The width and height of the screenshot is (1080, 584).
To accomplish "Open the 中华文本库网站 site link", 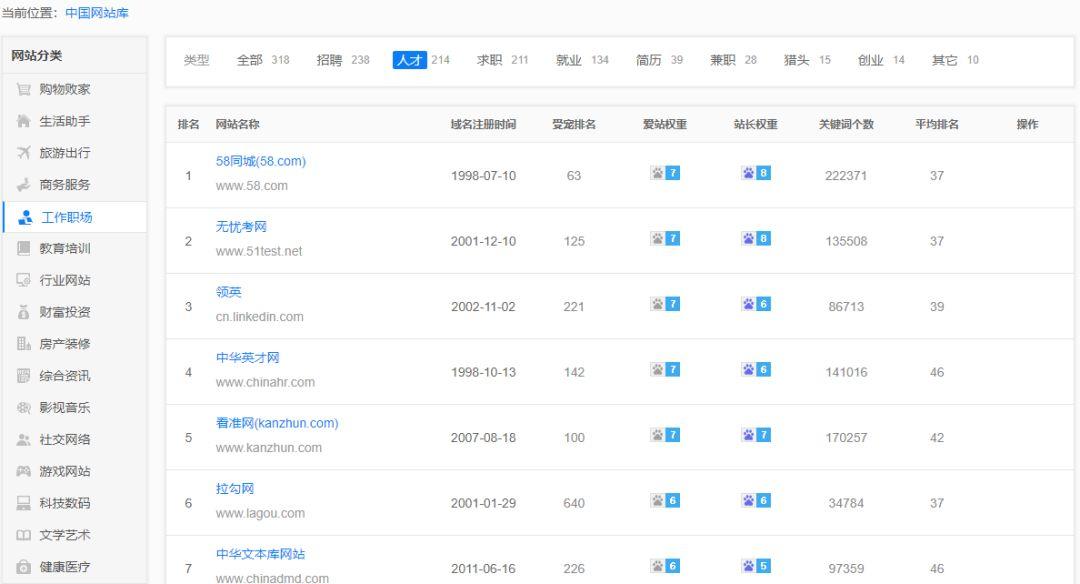I will click(x=260, y=554).
